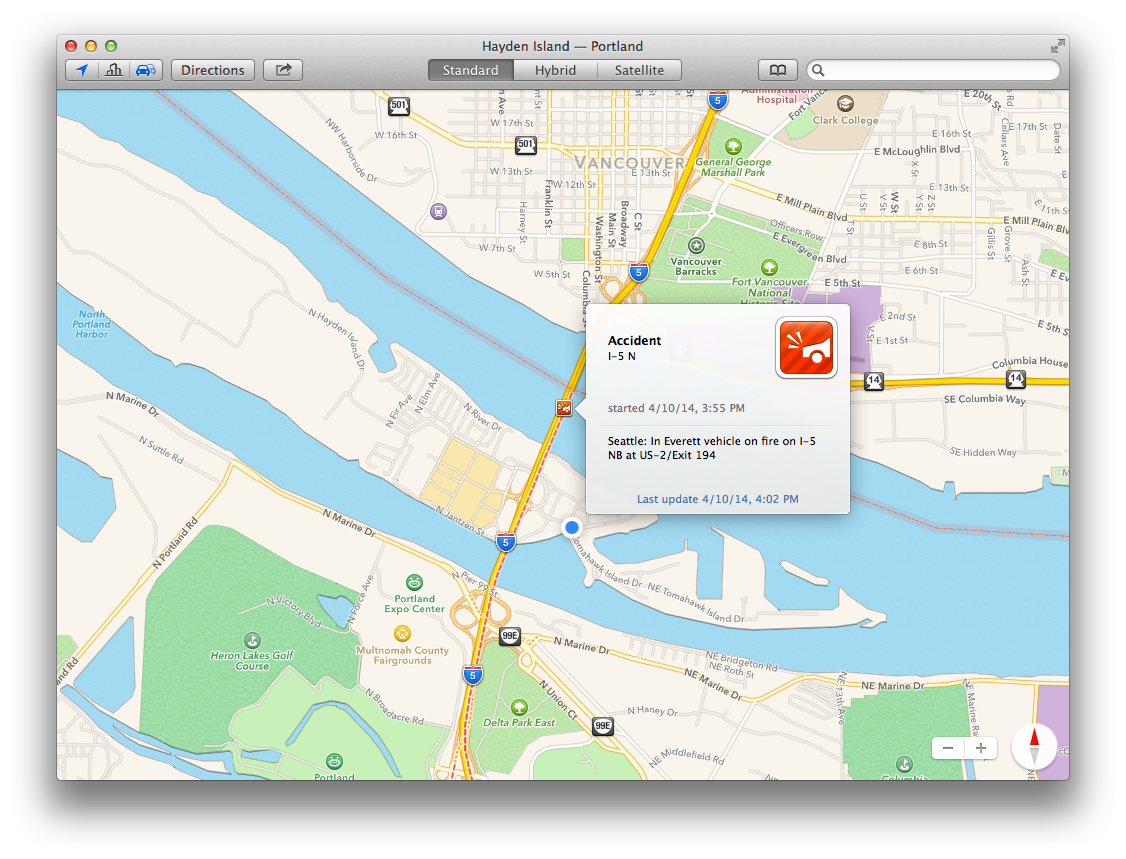Click the Everett vehicle on fire description
Image resolution: width=1126 pixels, height=859 pixels.
(x=712, y=447)
